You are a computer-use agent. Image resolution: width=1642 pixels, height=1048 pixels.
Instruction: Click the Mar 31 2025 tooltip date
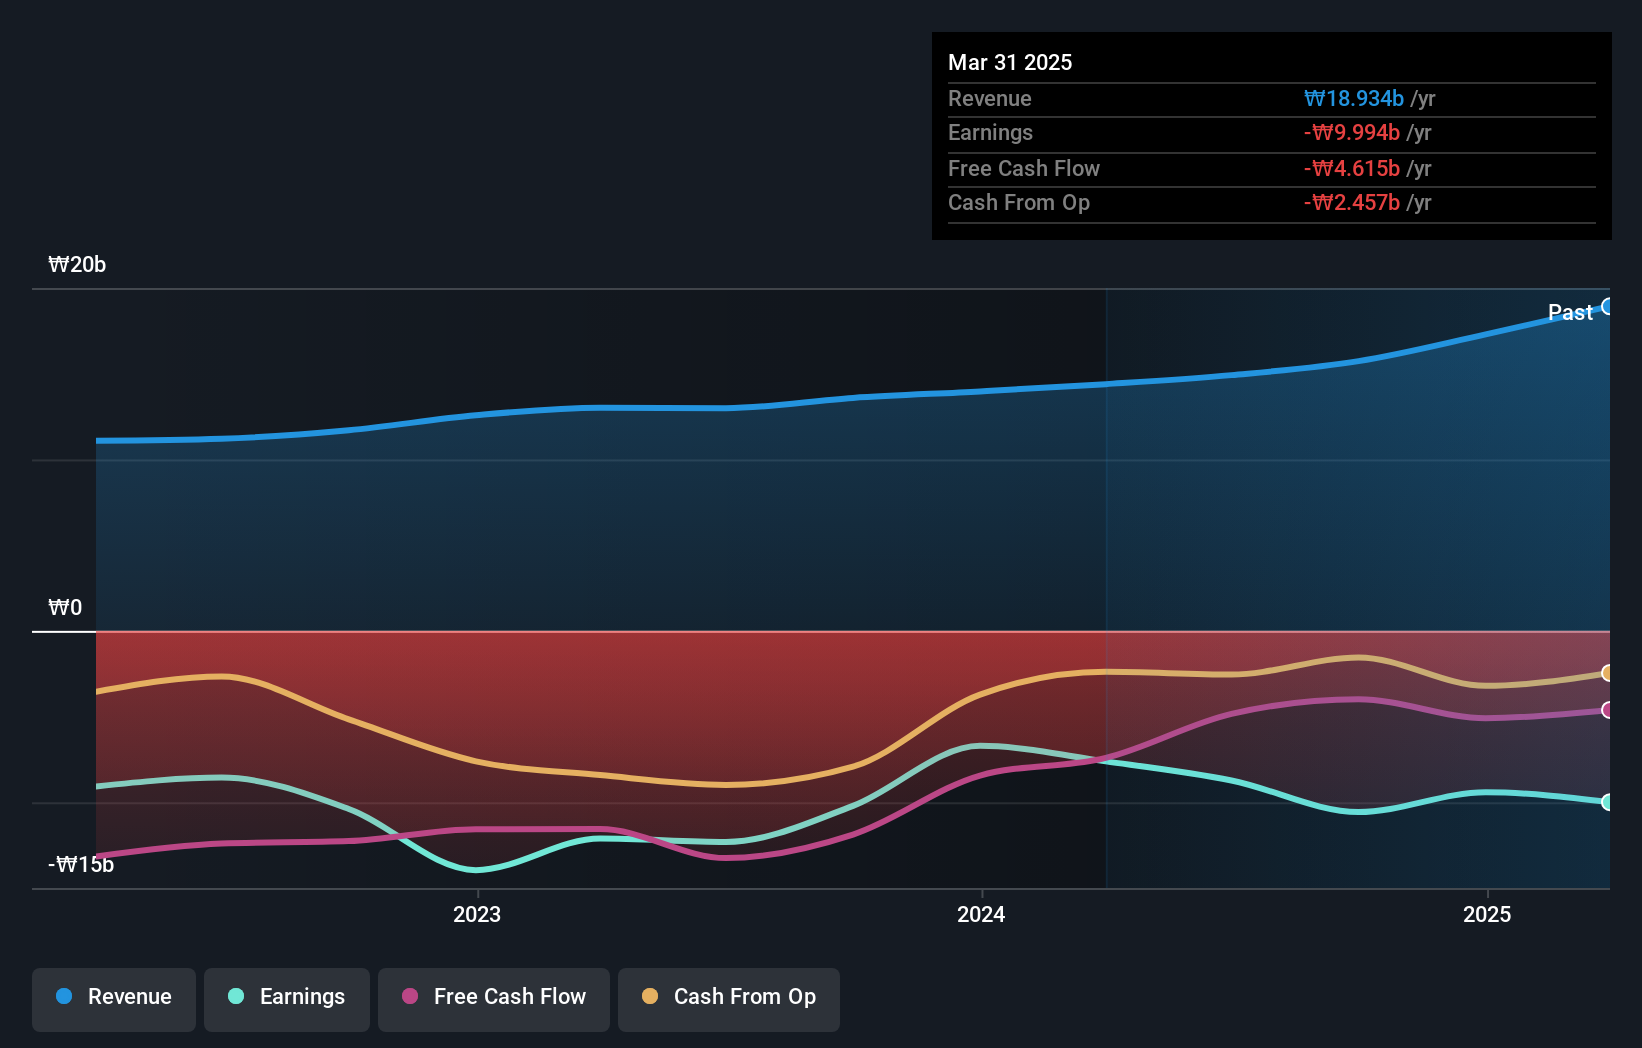click(1010, 62)
